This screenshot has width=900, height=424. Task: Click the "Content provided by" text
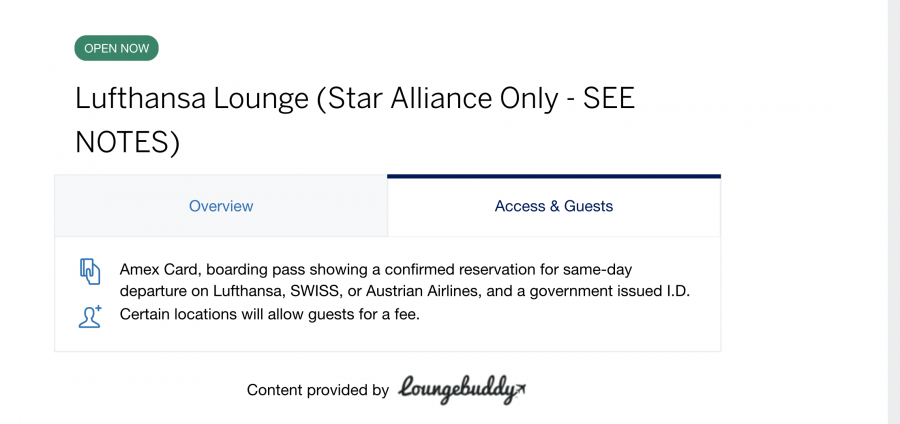pos(317,390)
